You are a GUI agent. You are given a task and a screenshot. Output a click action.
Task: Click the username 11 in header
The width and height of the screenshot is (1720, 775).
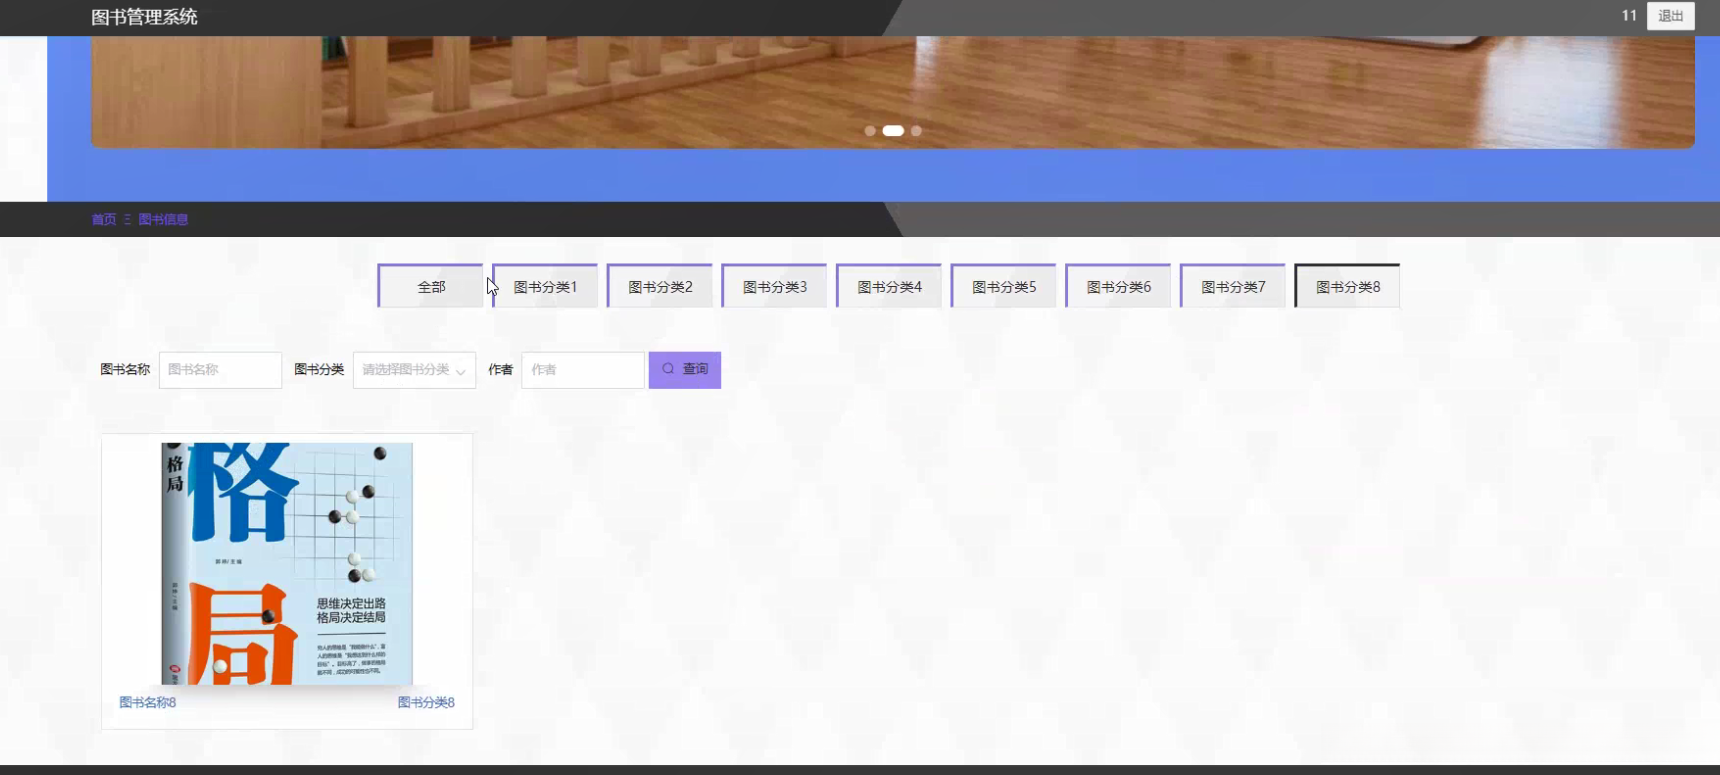[1629, 16]
